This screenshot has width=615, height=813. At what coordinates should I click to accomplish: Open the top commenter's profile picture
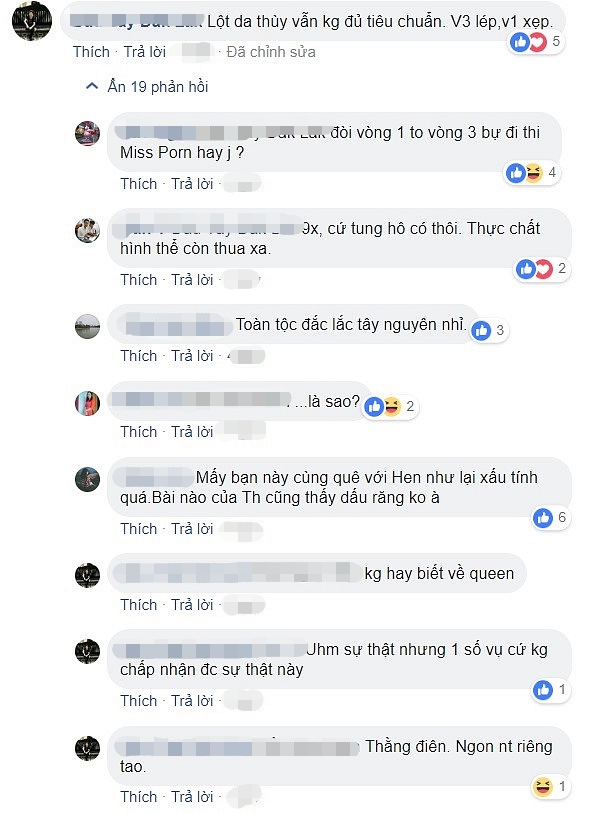[x=32, y=21]
